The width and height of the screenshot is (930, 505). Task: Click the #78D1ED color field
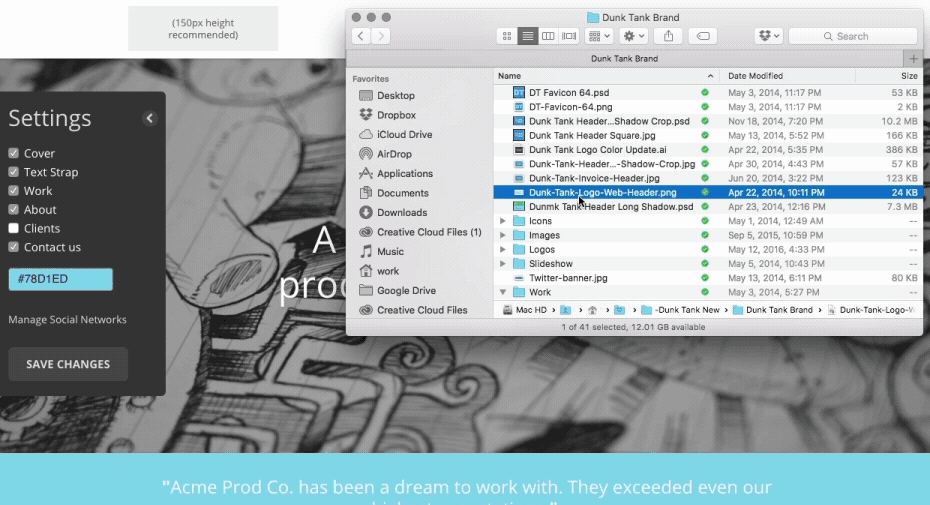(x=60, y=279)
